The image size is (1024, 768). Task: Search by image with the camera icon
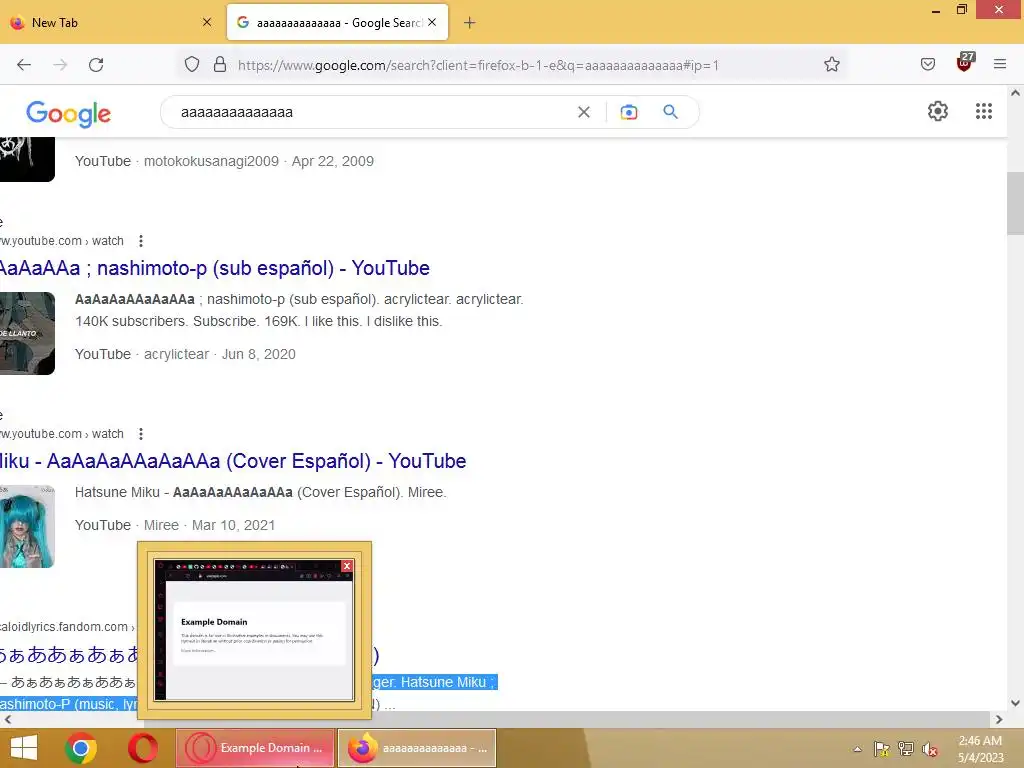pyautogui.click(x=628, y=112)
